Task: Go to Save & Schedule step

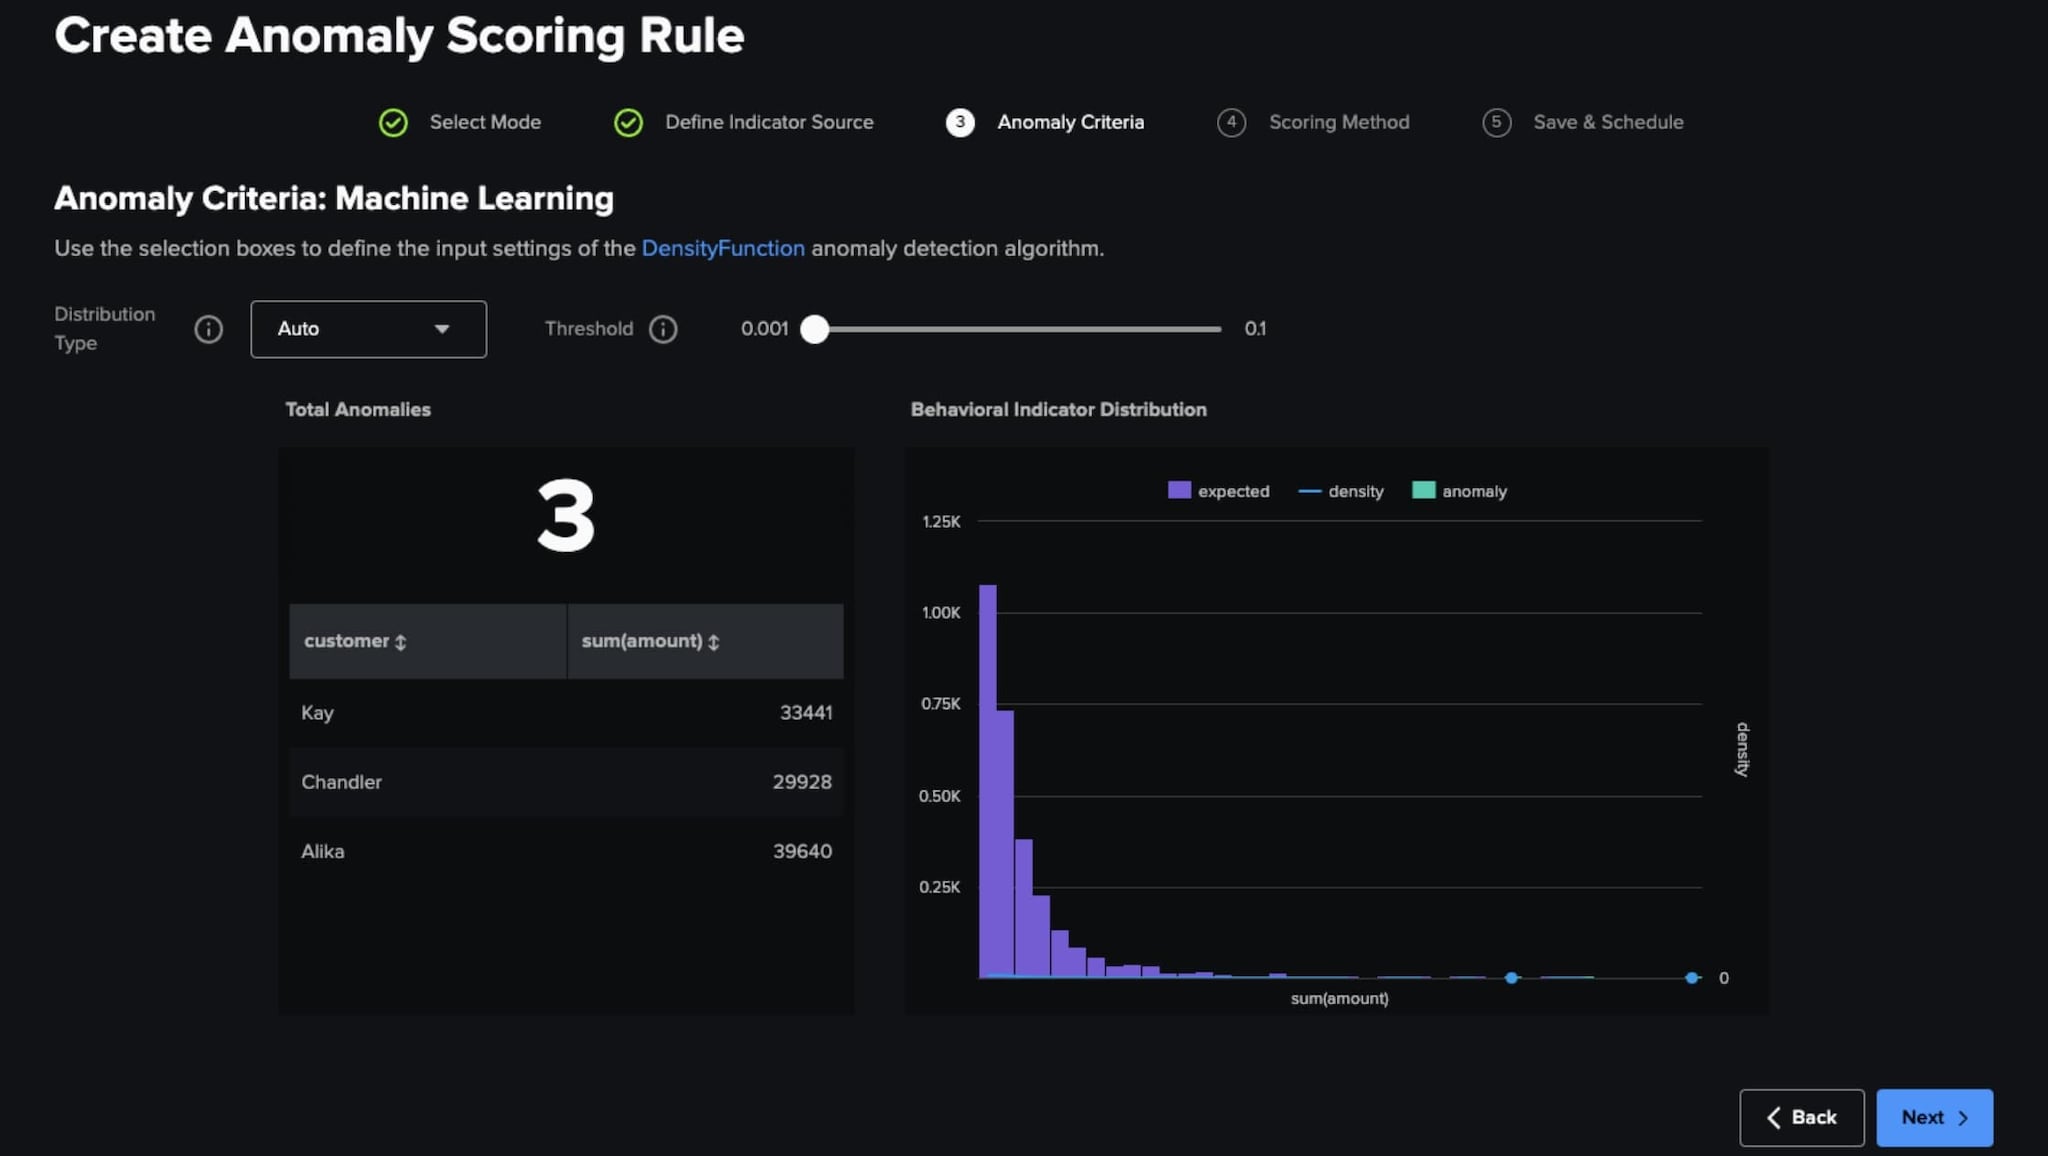Action: pos(1607,122)
